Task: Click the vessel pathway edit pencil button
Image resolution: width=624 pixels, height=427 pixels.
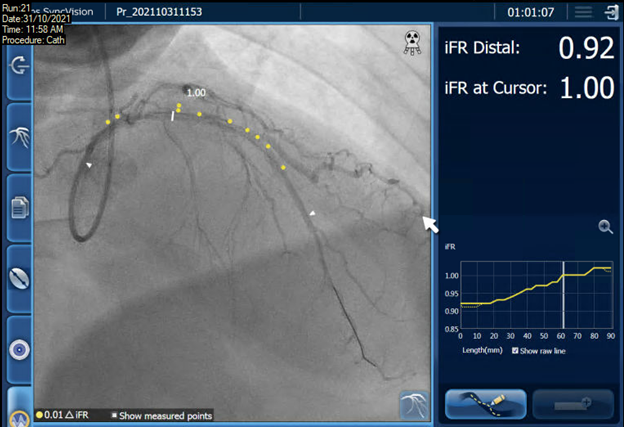Action: (486, 404)
